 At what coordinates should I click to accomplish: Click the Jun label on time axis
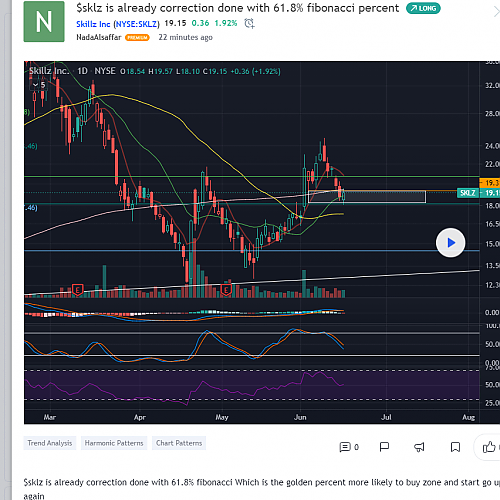[300, 417]
